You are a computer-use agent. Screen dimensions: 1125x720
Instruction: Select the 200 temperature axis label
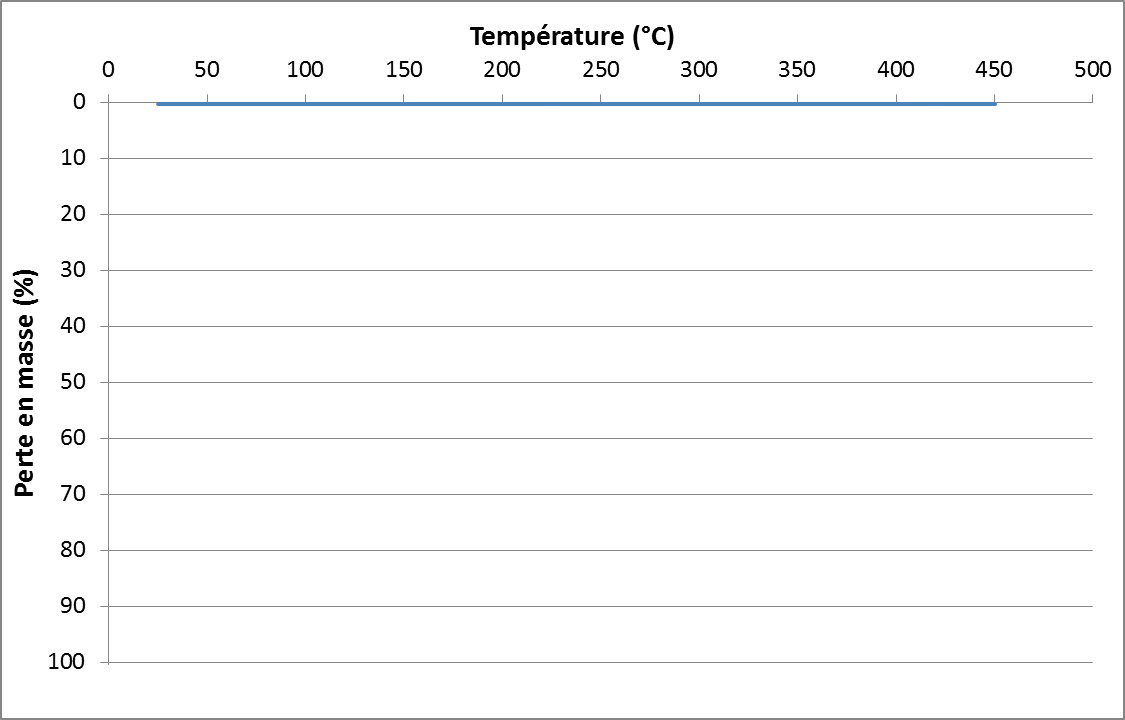click(502, 70)
